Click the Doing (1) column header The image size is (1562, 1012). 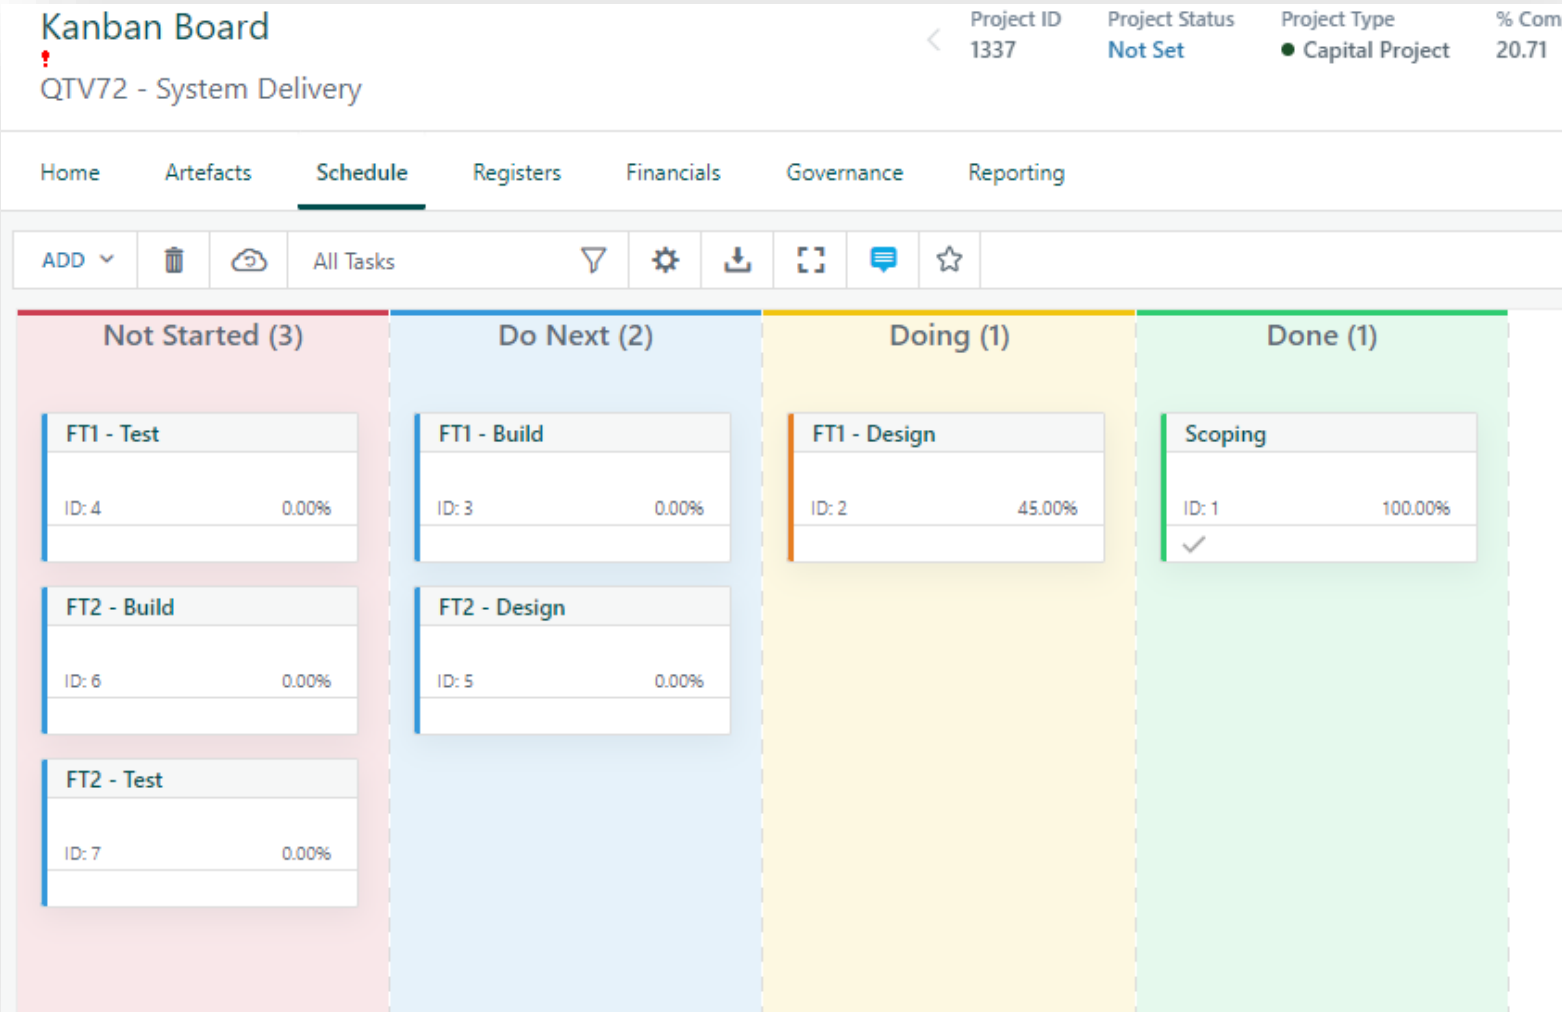[x=950, y=336]
